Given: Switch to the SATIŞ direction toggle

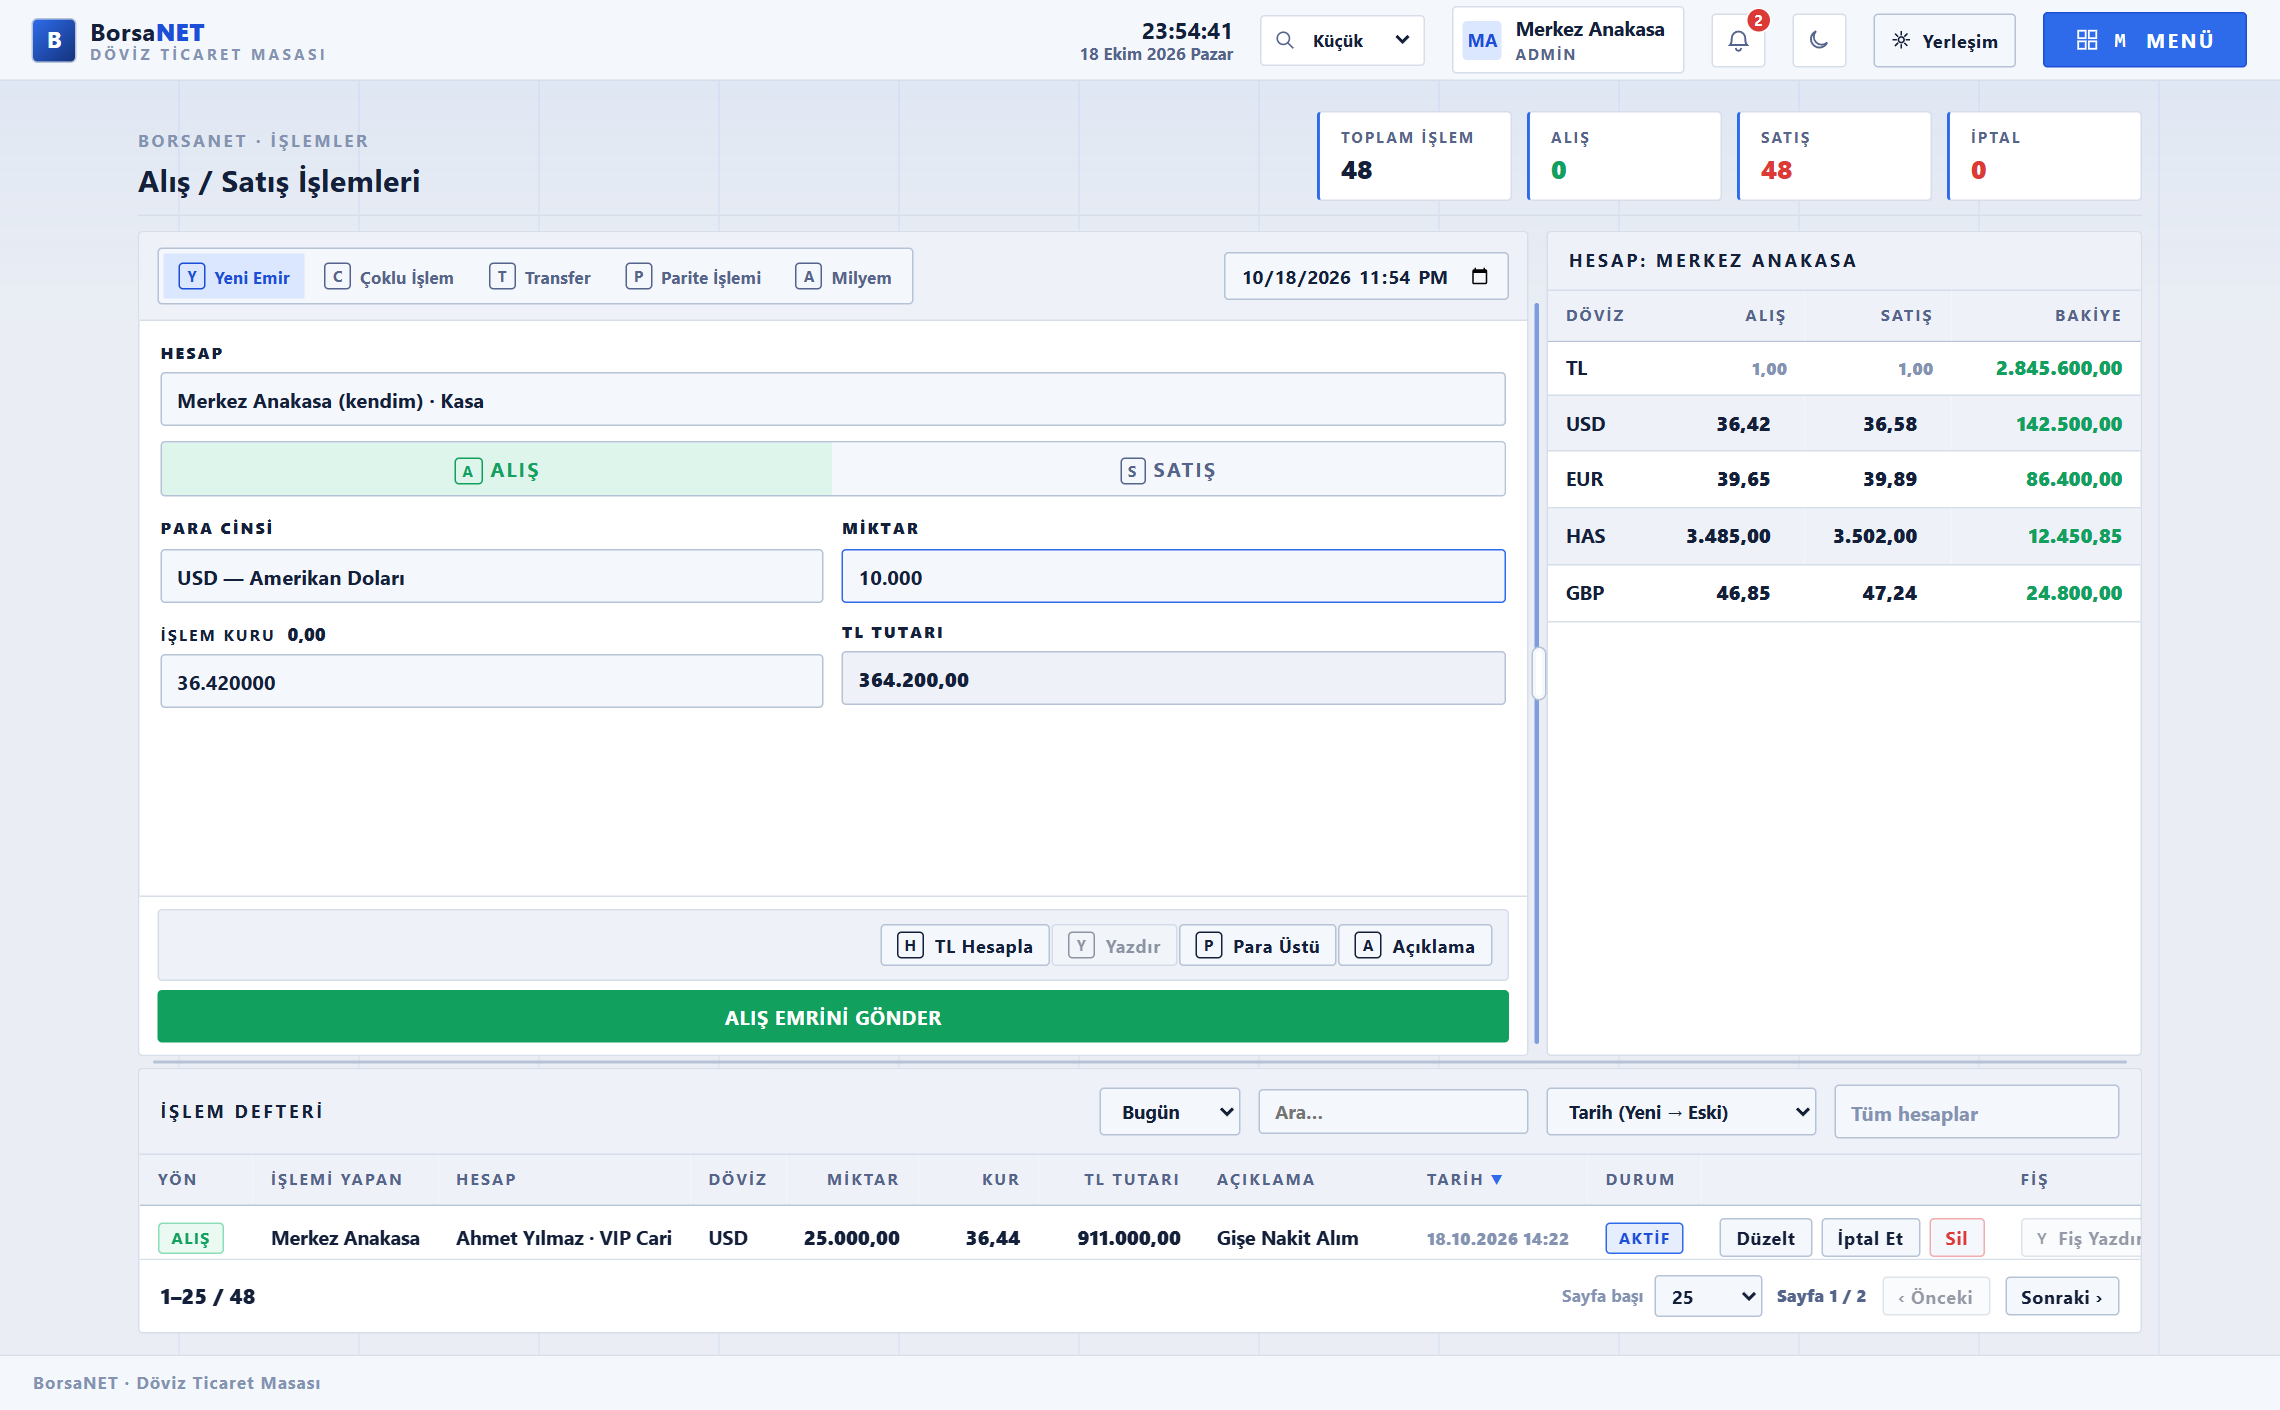Looking at the screenshot, I should point(1168,470).
